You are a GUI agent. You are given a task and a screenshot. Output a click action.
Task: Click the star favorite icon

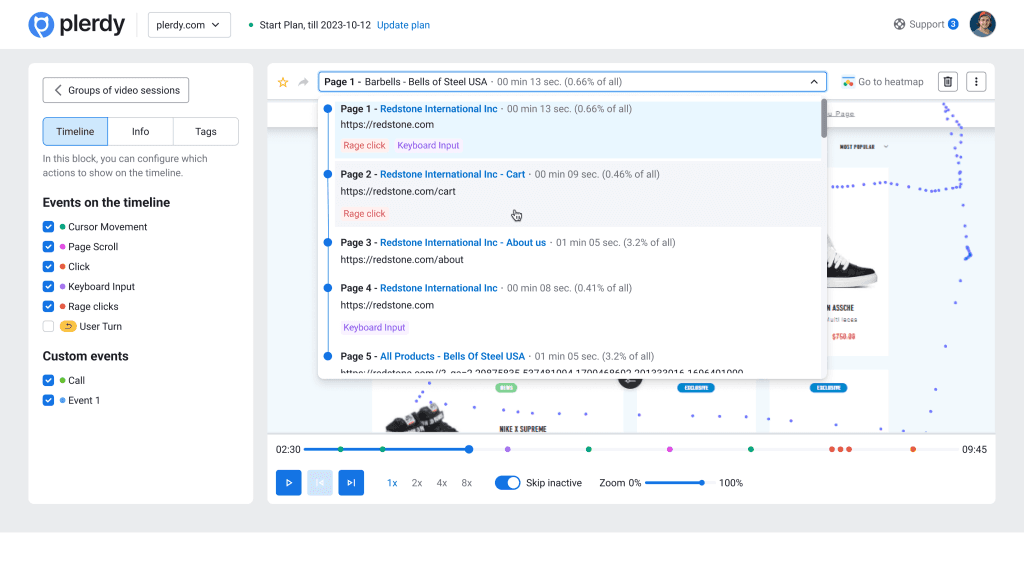point(283,82)
